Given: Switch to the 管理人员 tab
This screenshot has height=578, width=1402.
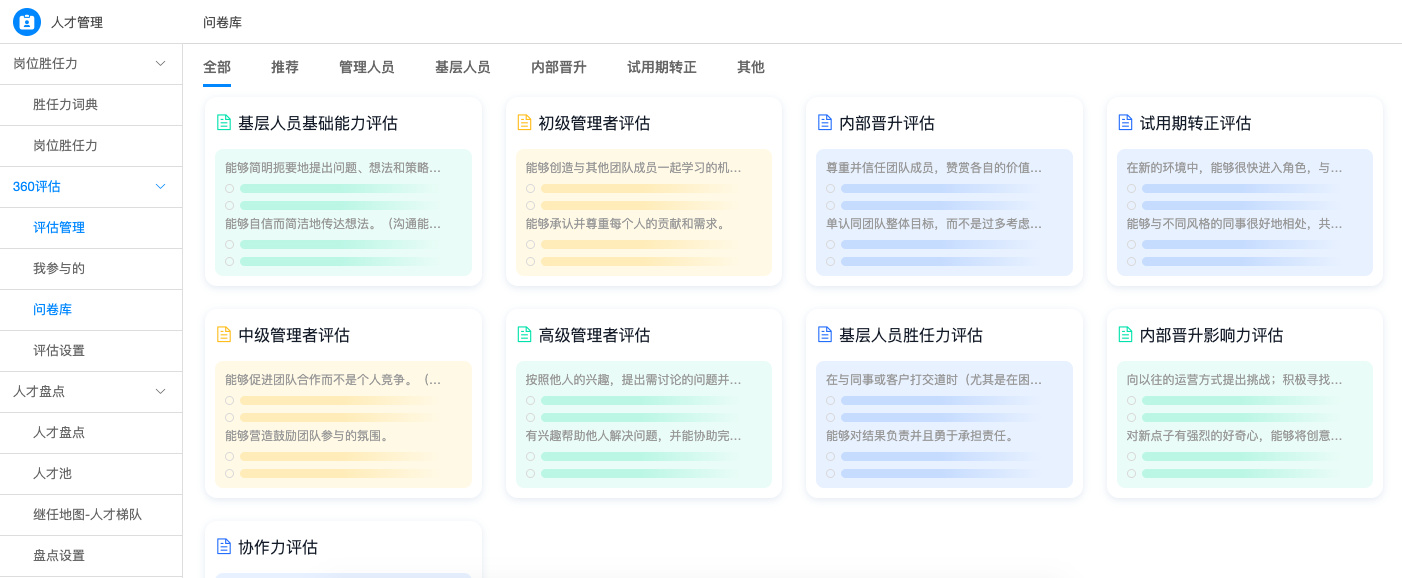Looking at the screenshot, I should click(367, 67).
